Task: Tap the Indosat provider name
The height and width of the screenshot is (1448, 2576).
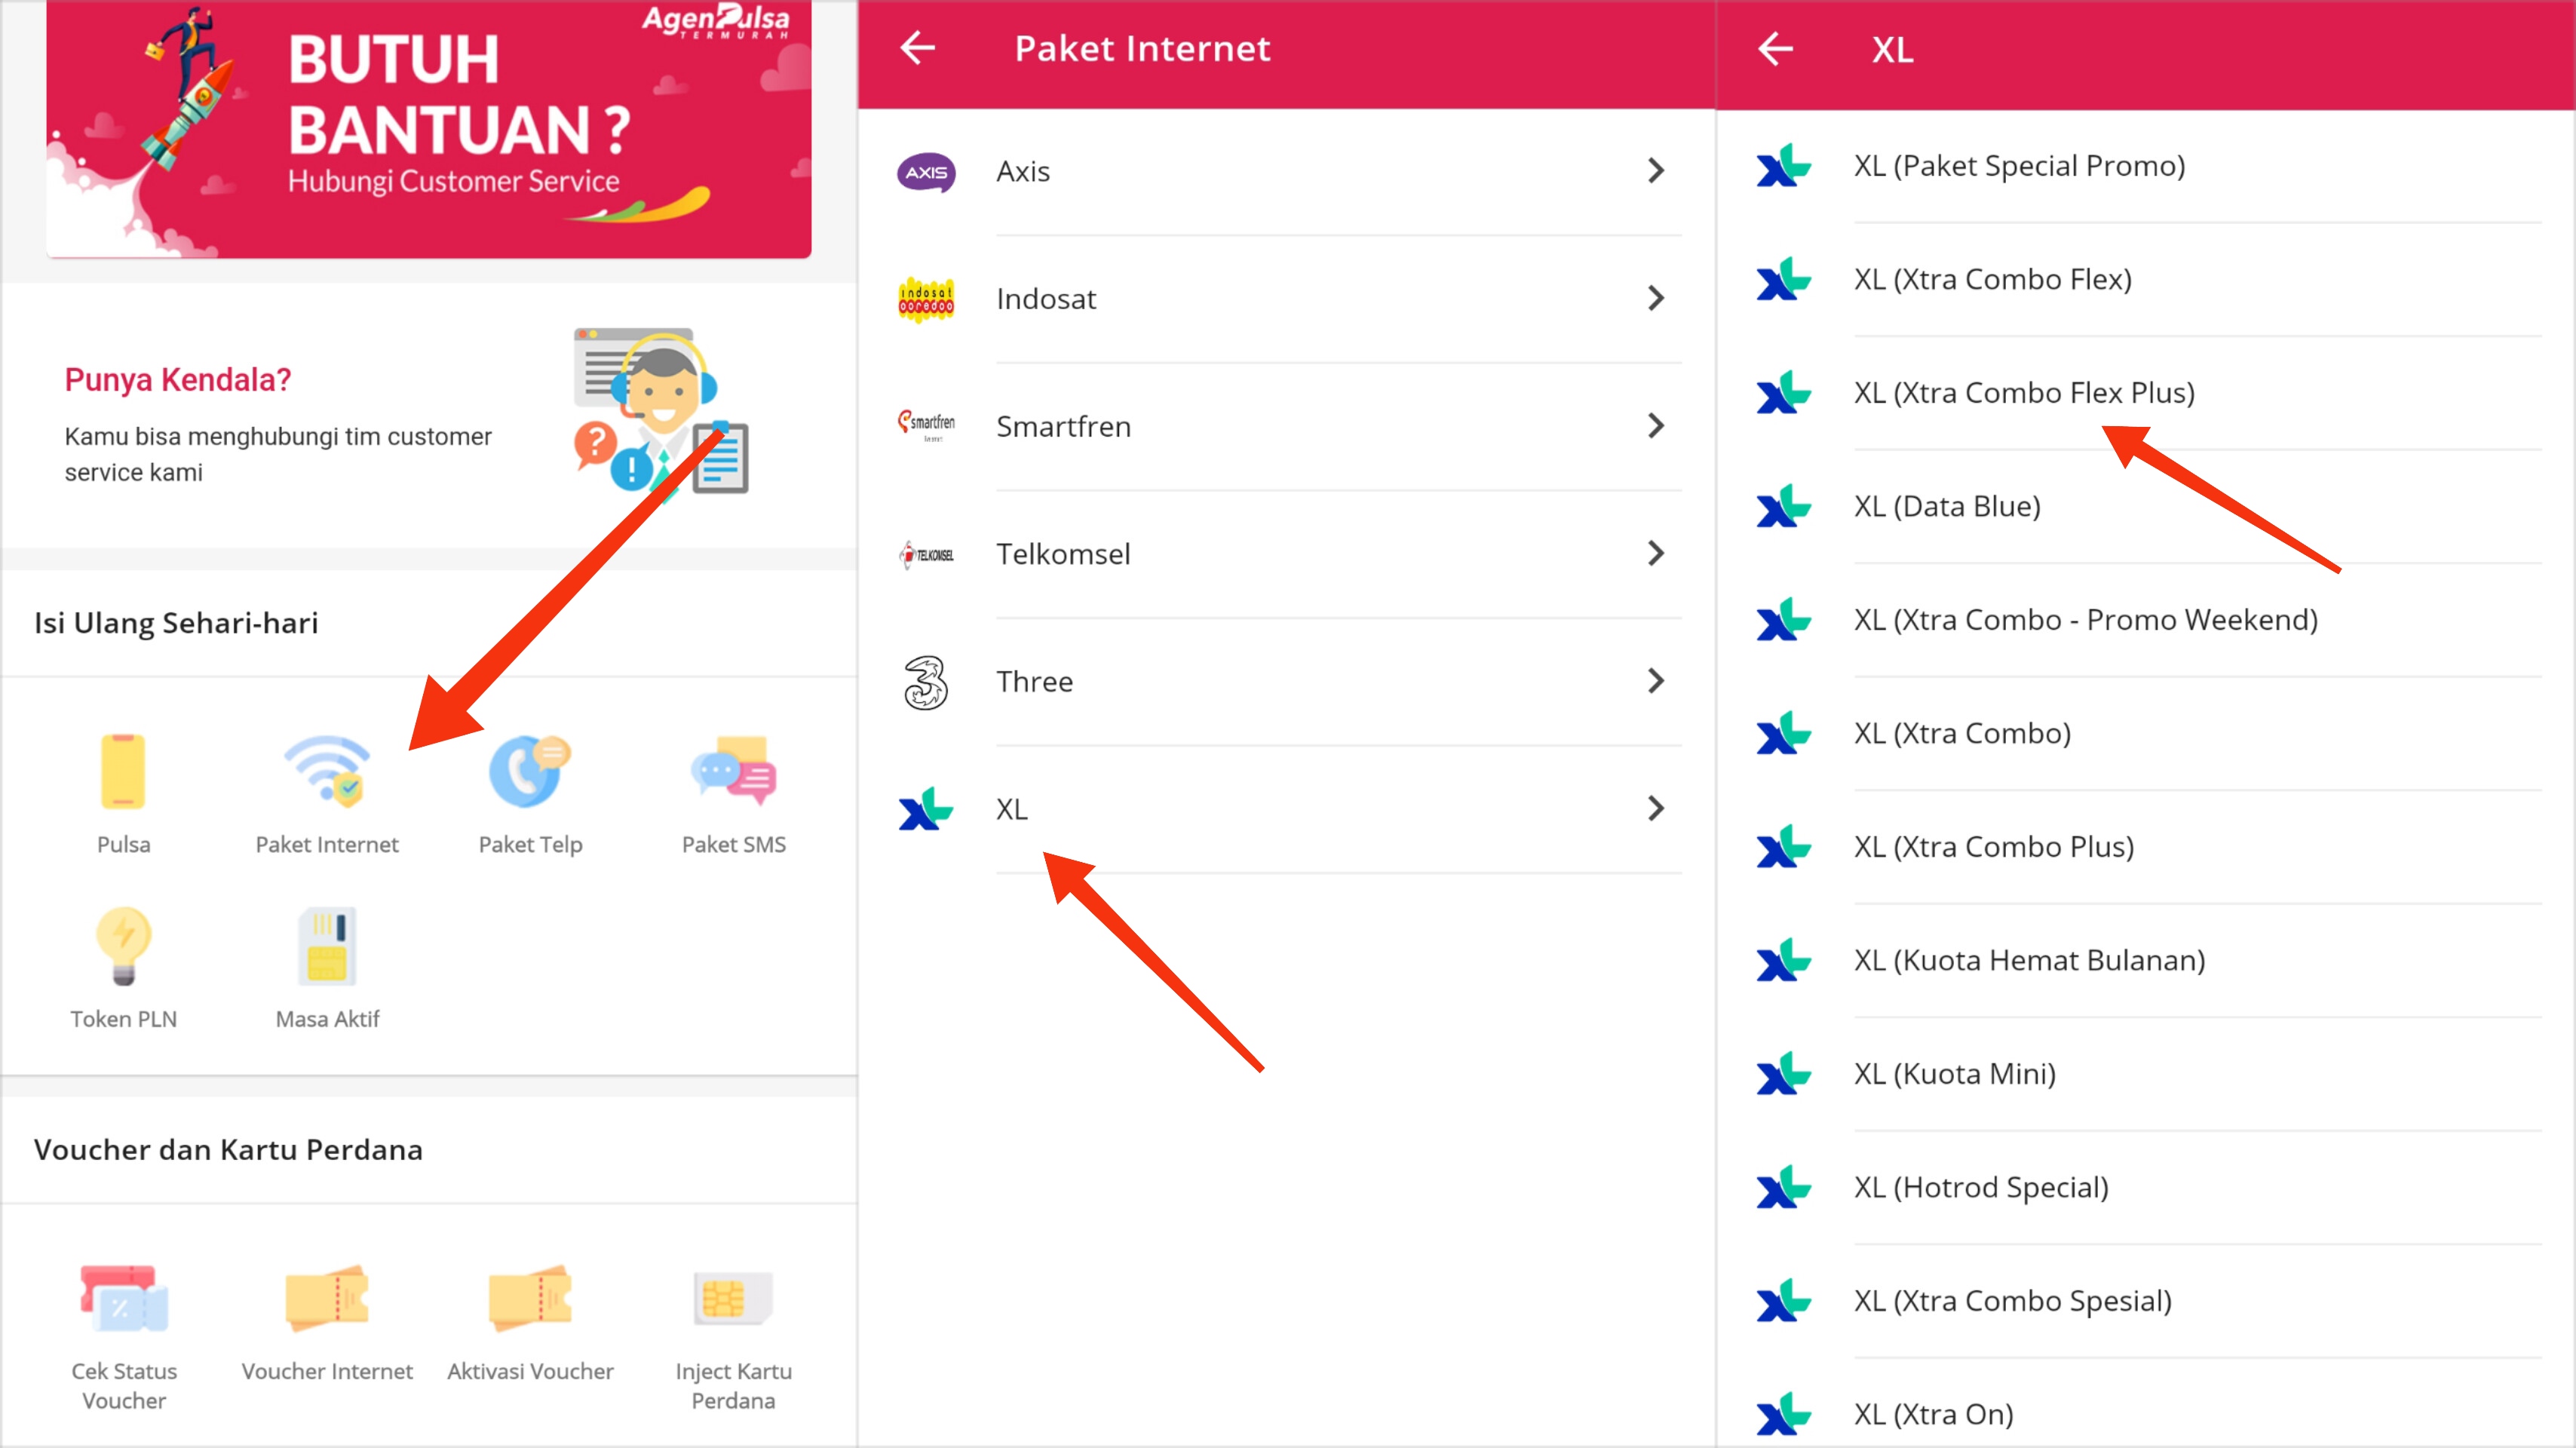Action: pos(1046,299)
